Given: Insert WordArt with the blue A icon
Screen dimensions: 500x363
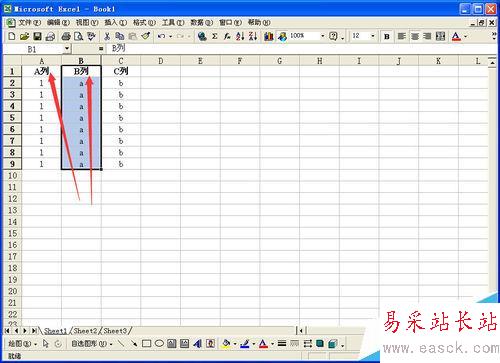Looking at the screenshot, I should [x=198, y=344].
